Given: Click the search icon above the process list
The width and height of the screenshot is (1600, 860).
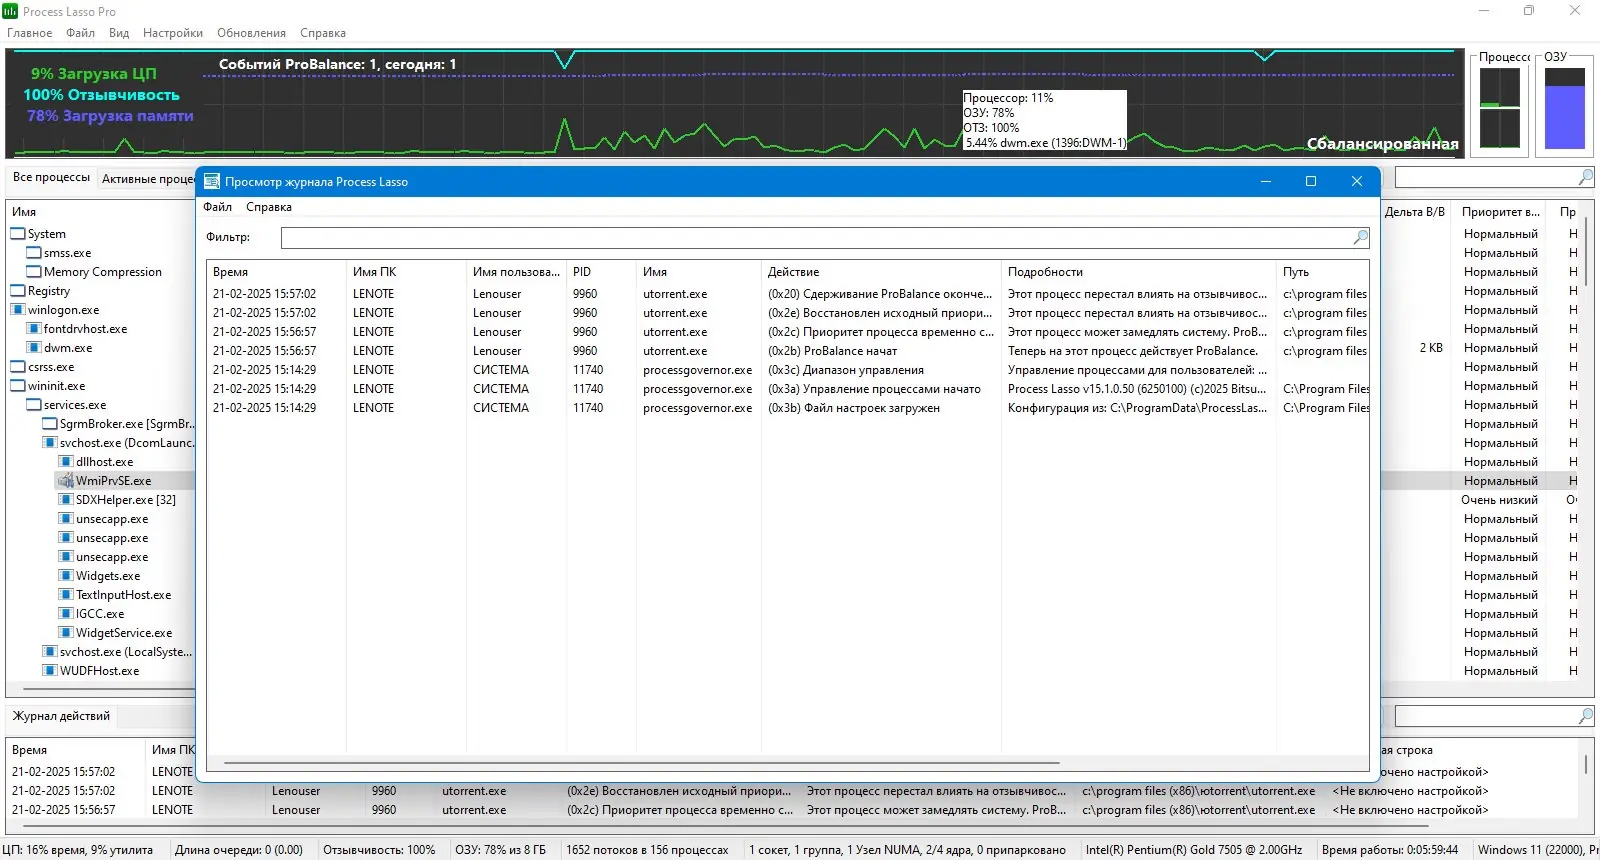Looking at the screenshot, I should 1585,177.
